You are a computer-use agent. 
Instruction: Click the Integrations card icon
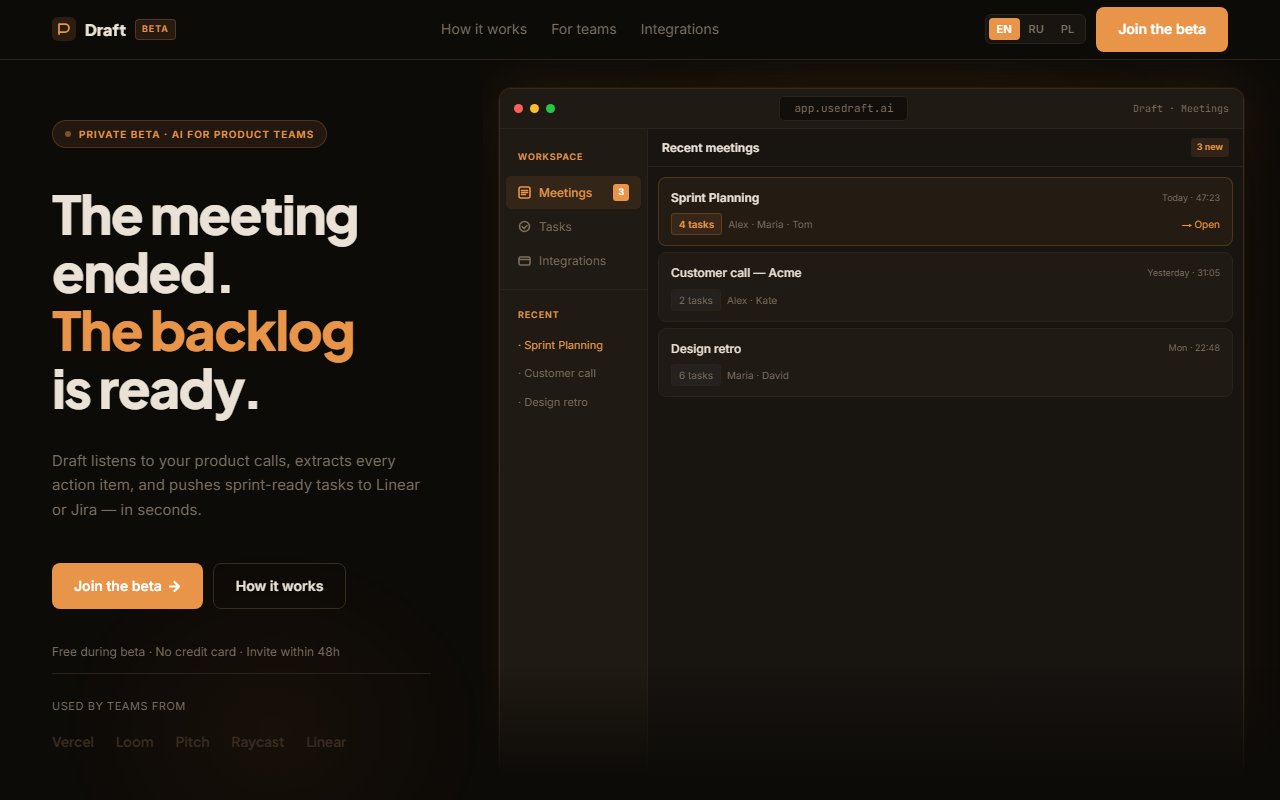524,261
